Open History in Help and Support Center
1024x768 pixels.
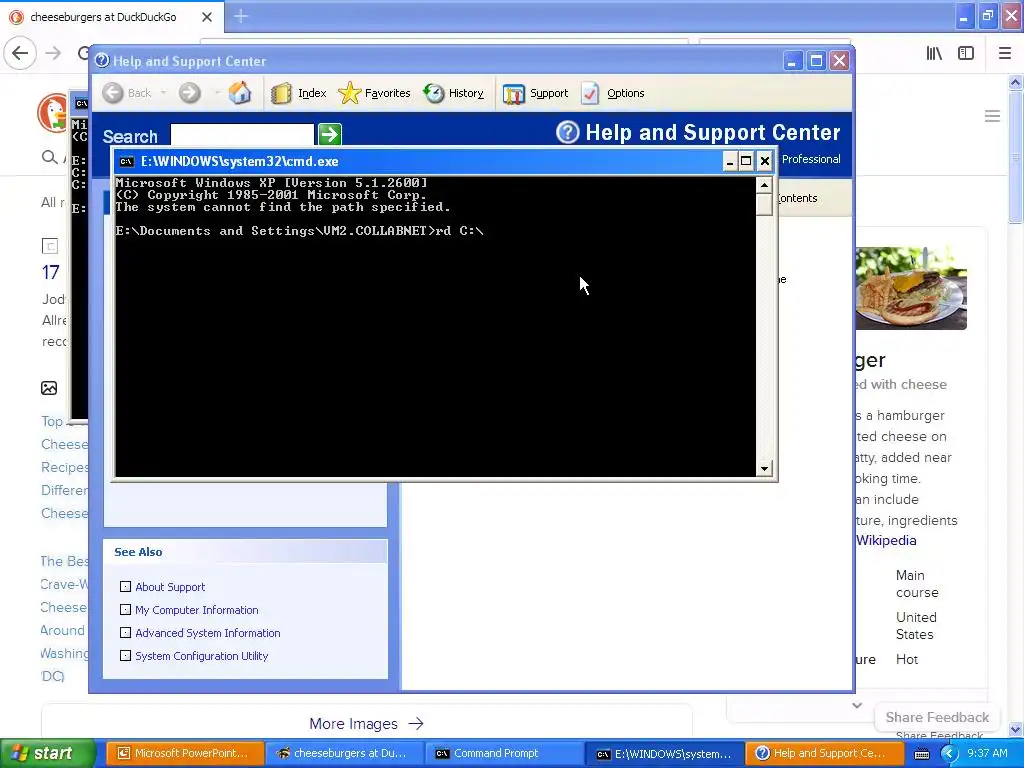[453, 93]
